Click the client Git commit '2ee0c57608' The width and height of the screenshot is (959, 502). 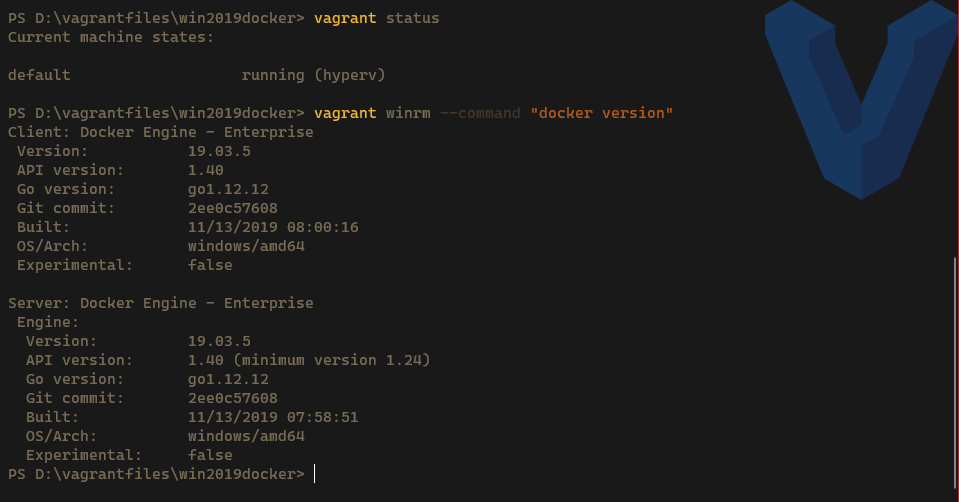tap(233, 208)
